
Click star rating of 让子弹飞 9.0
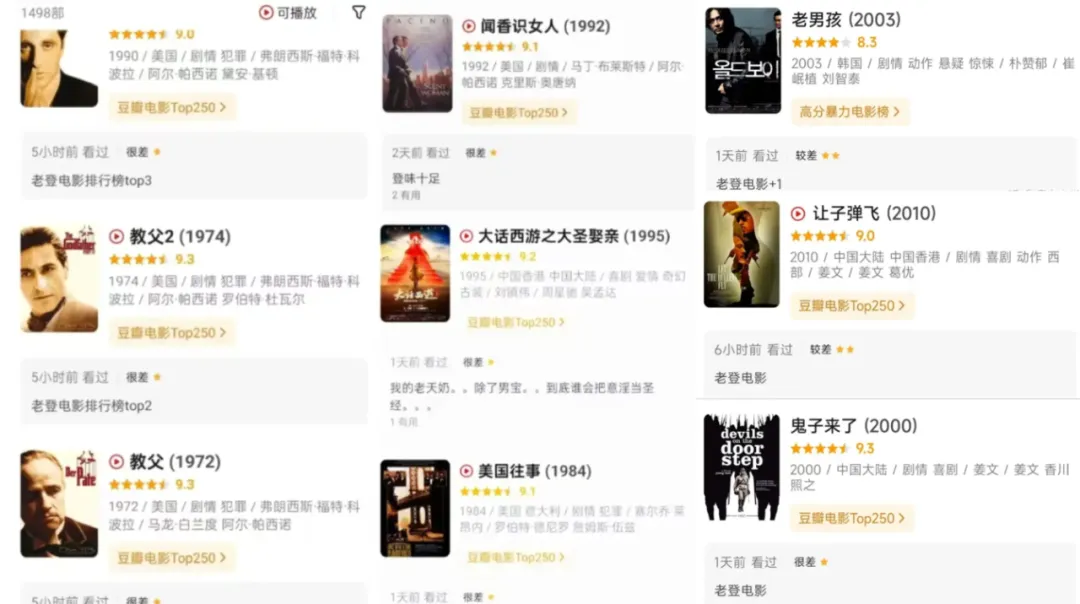(x=832, y=236)
